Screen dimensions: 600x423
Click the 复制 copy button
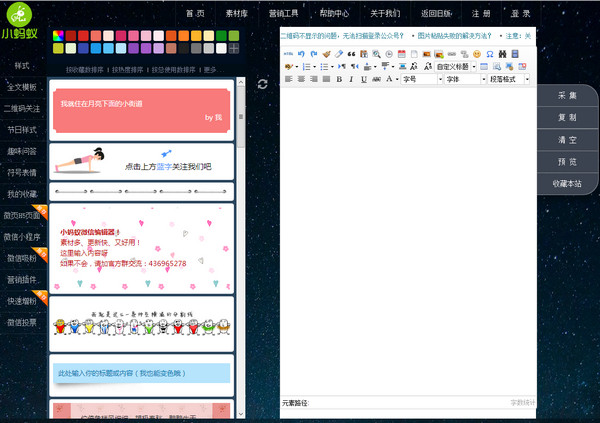coord(567,117)
